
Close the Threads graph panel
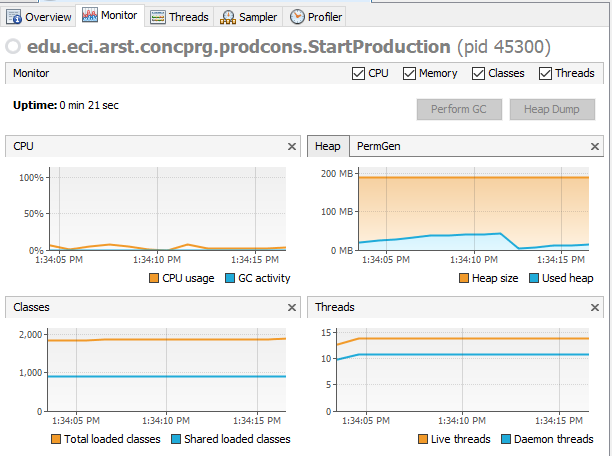click(594, 307)
